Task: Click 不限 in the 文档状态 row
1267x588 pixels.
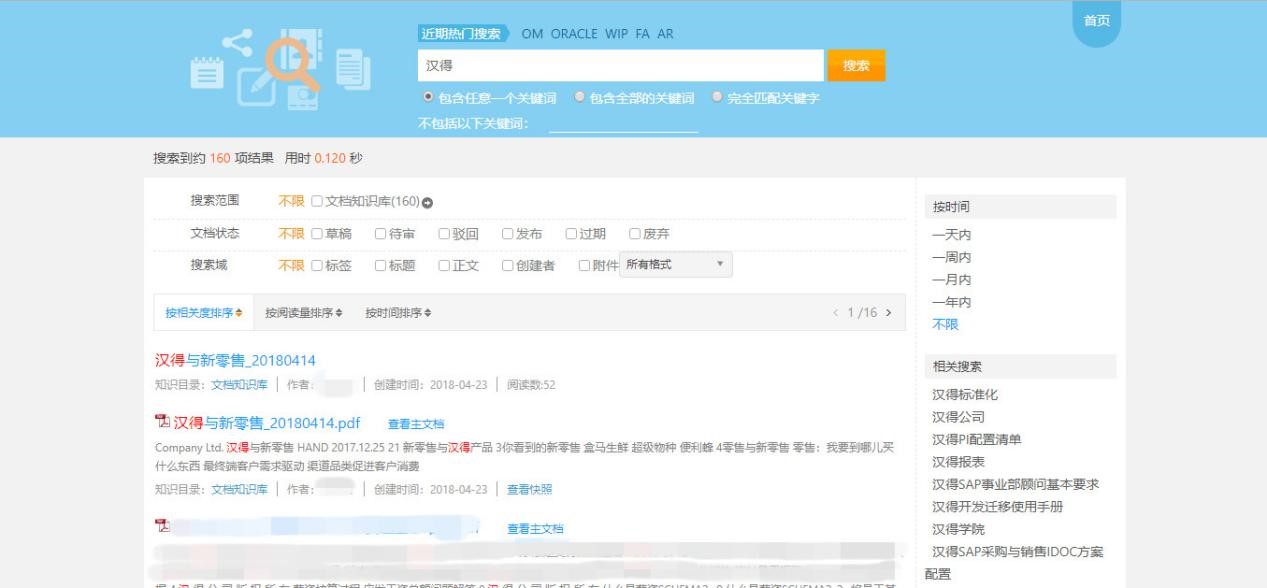Action: tap(291, 234)
